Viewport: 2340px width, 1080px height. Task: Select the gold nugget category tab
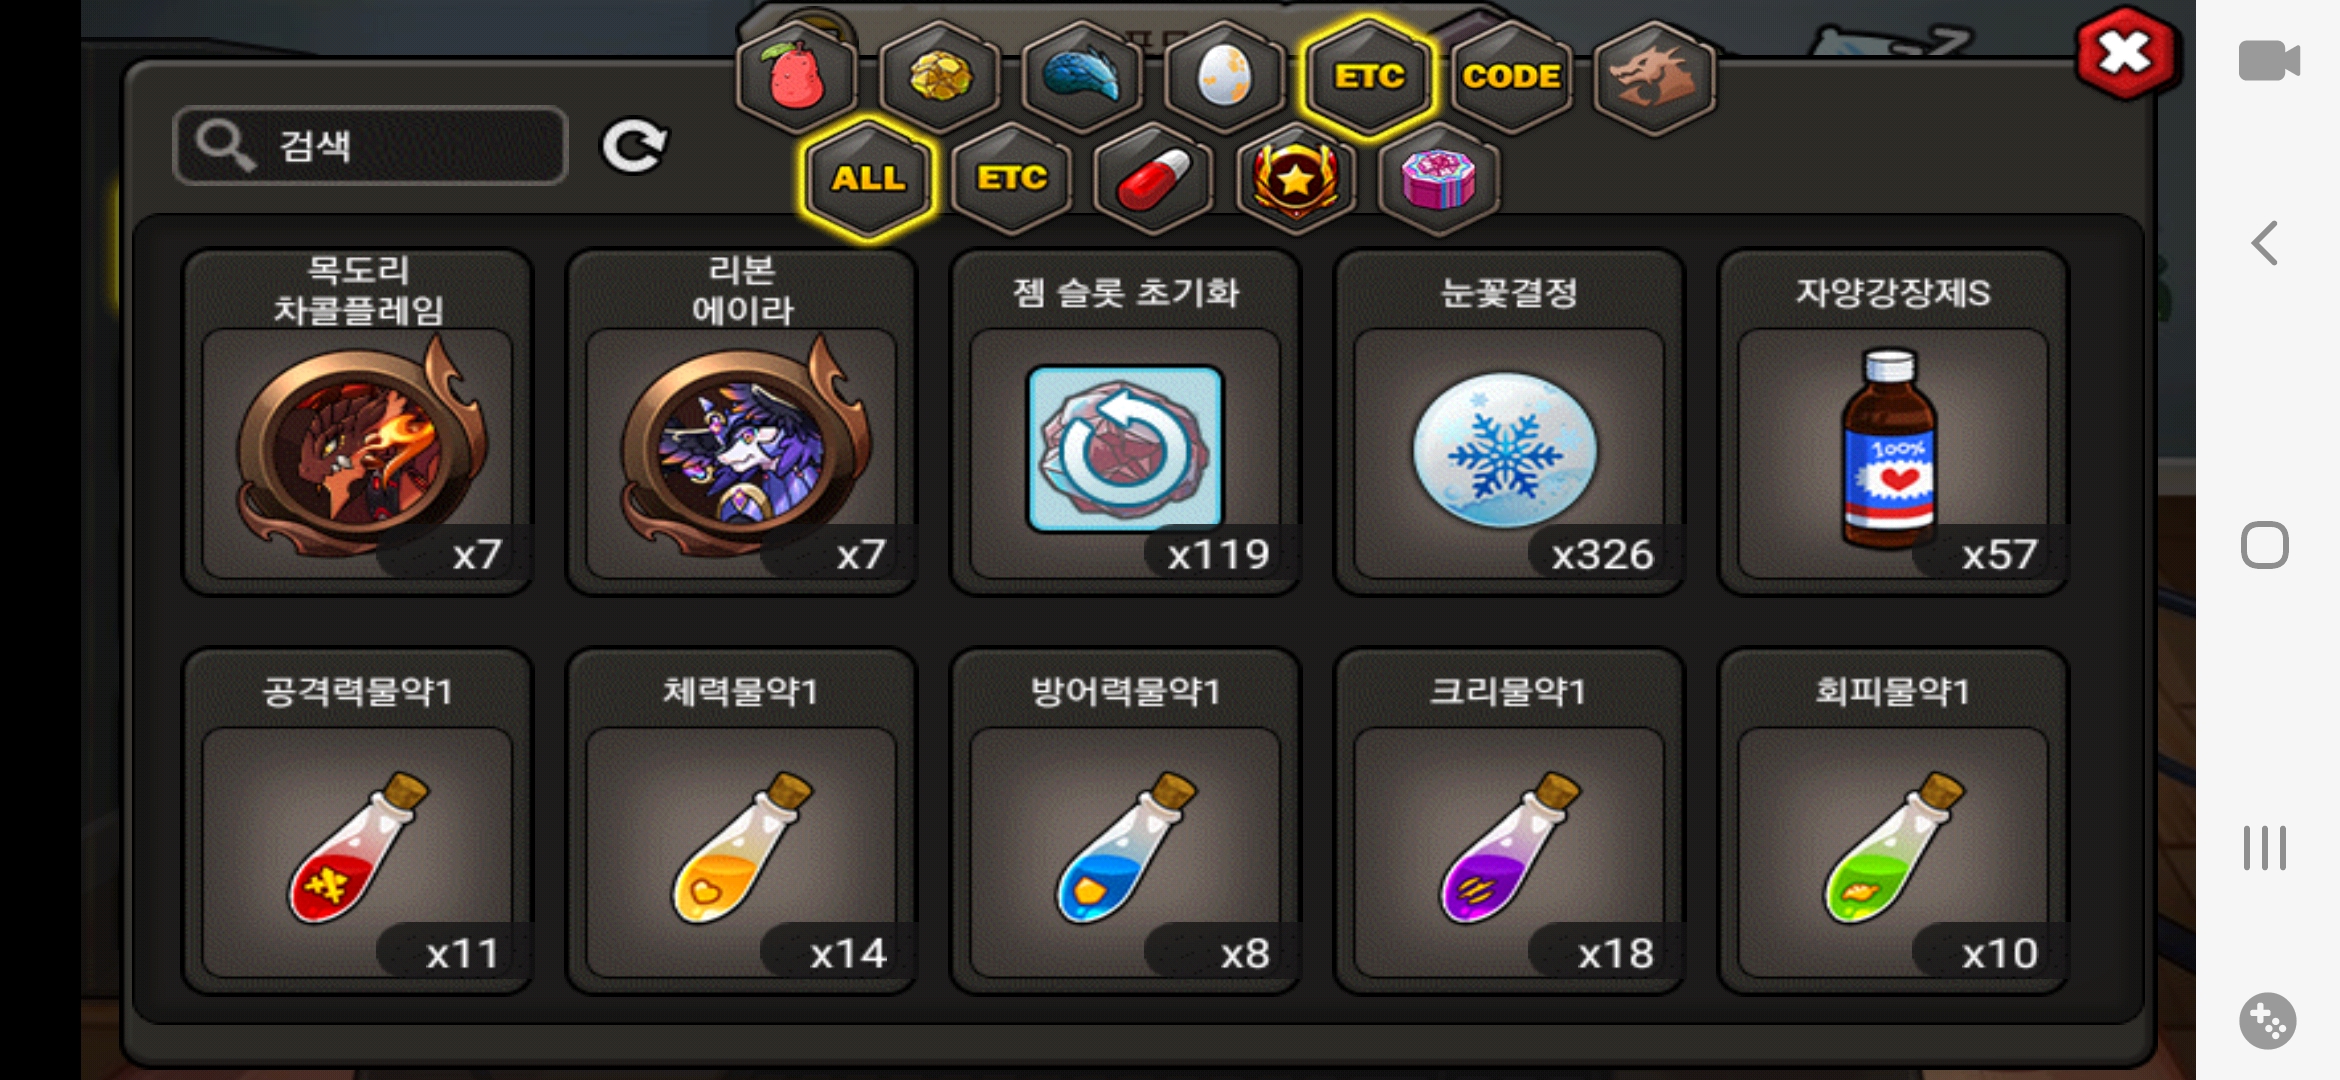pos(940,77)
